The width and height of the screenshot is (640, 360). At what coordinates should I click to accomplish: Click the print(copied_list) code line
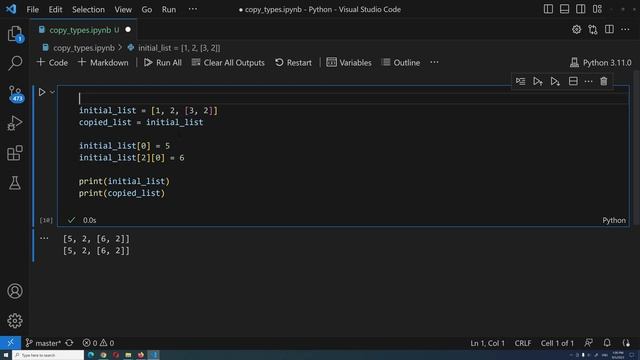pos(122,193)
